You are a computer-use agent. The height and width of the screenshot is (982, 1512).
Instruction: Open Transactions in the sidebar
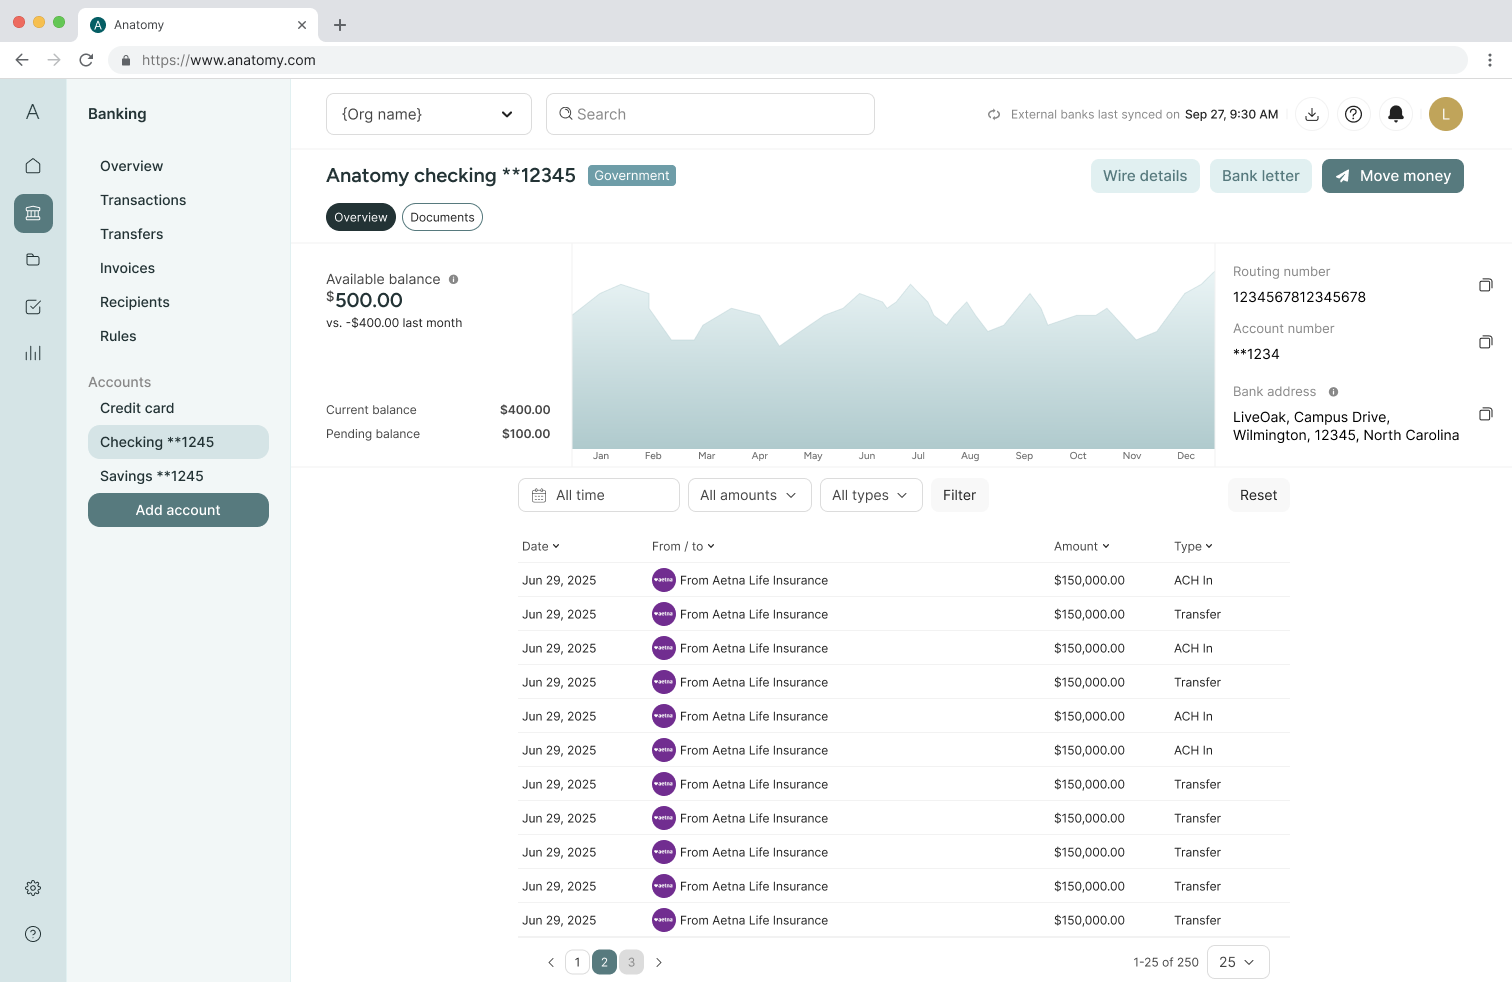143,200
